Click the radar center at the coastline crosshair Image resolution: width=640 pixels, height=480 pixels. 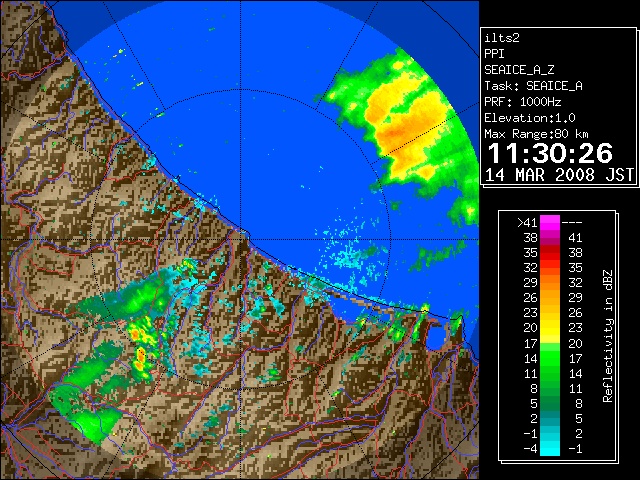pos(241,239)
